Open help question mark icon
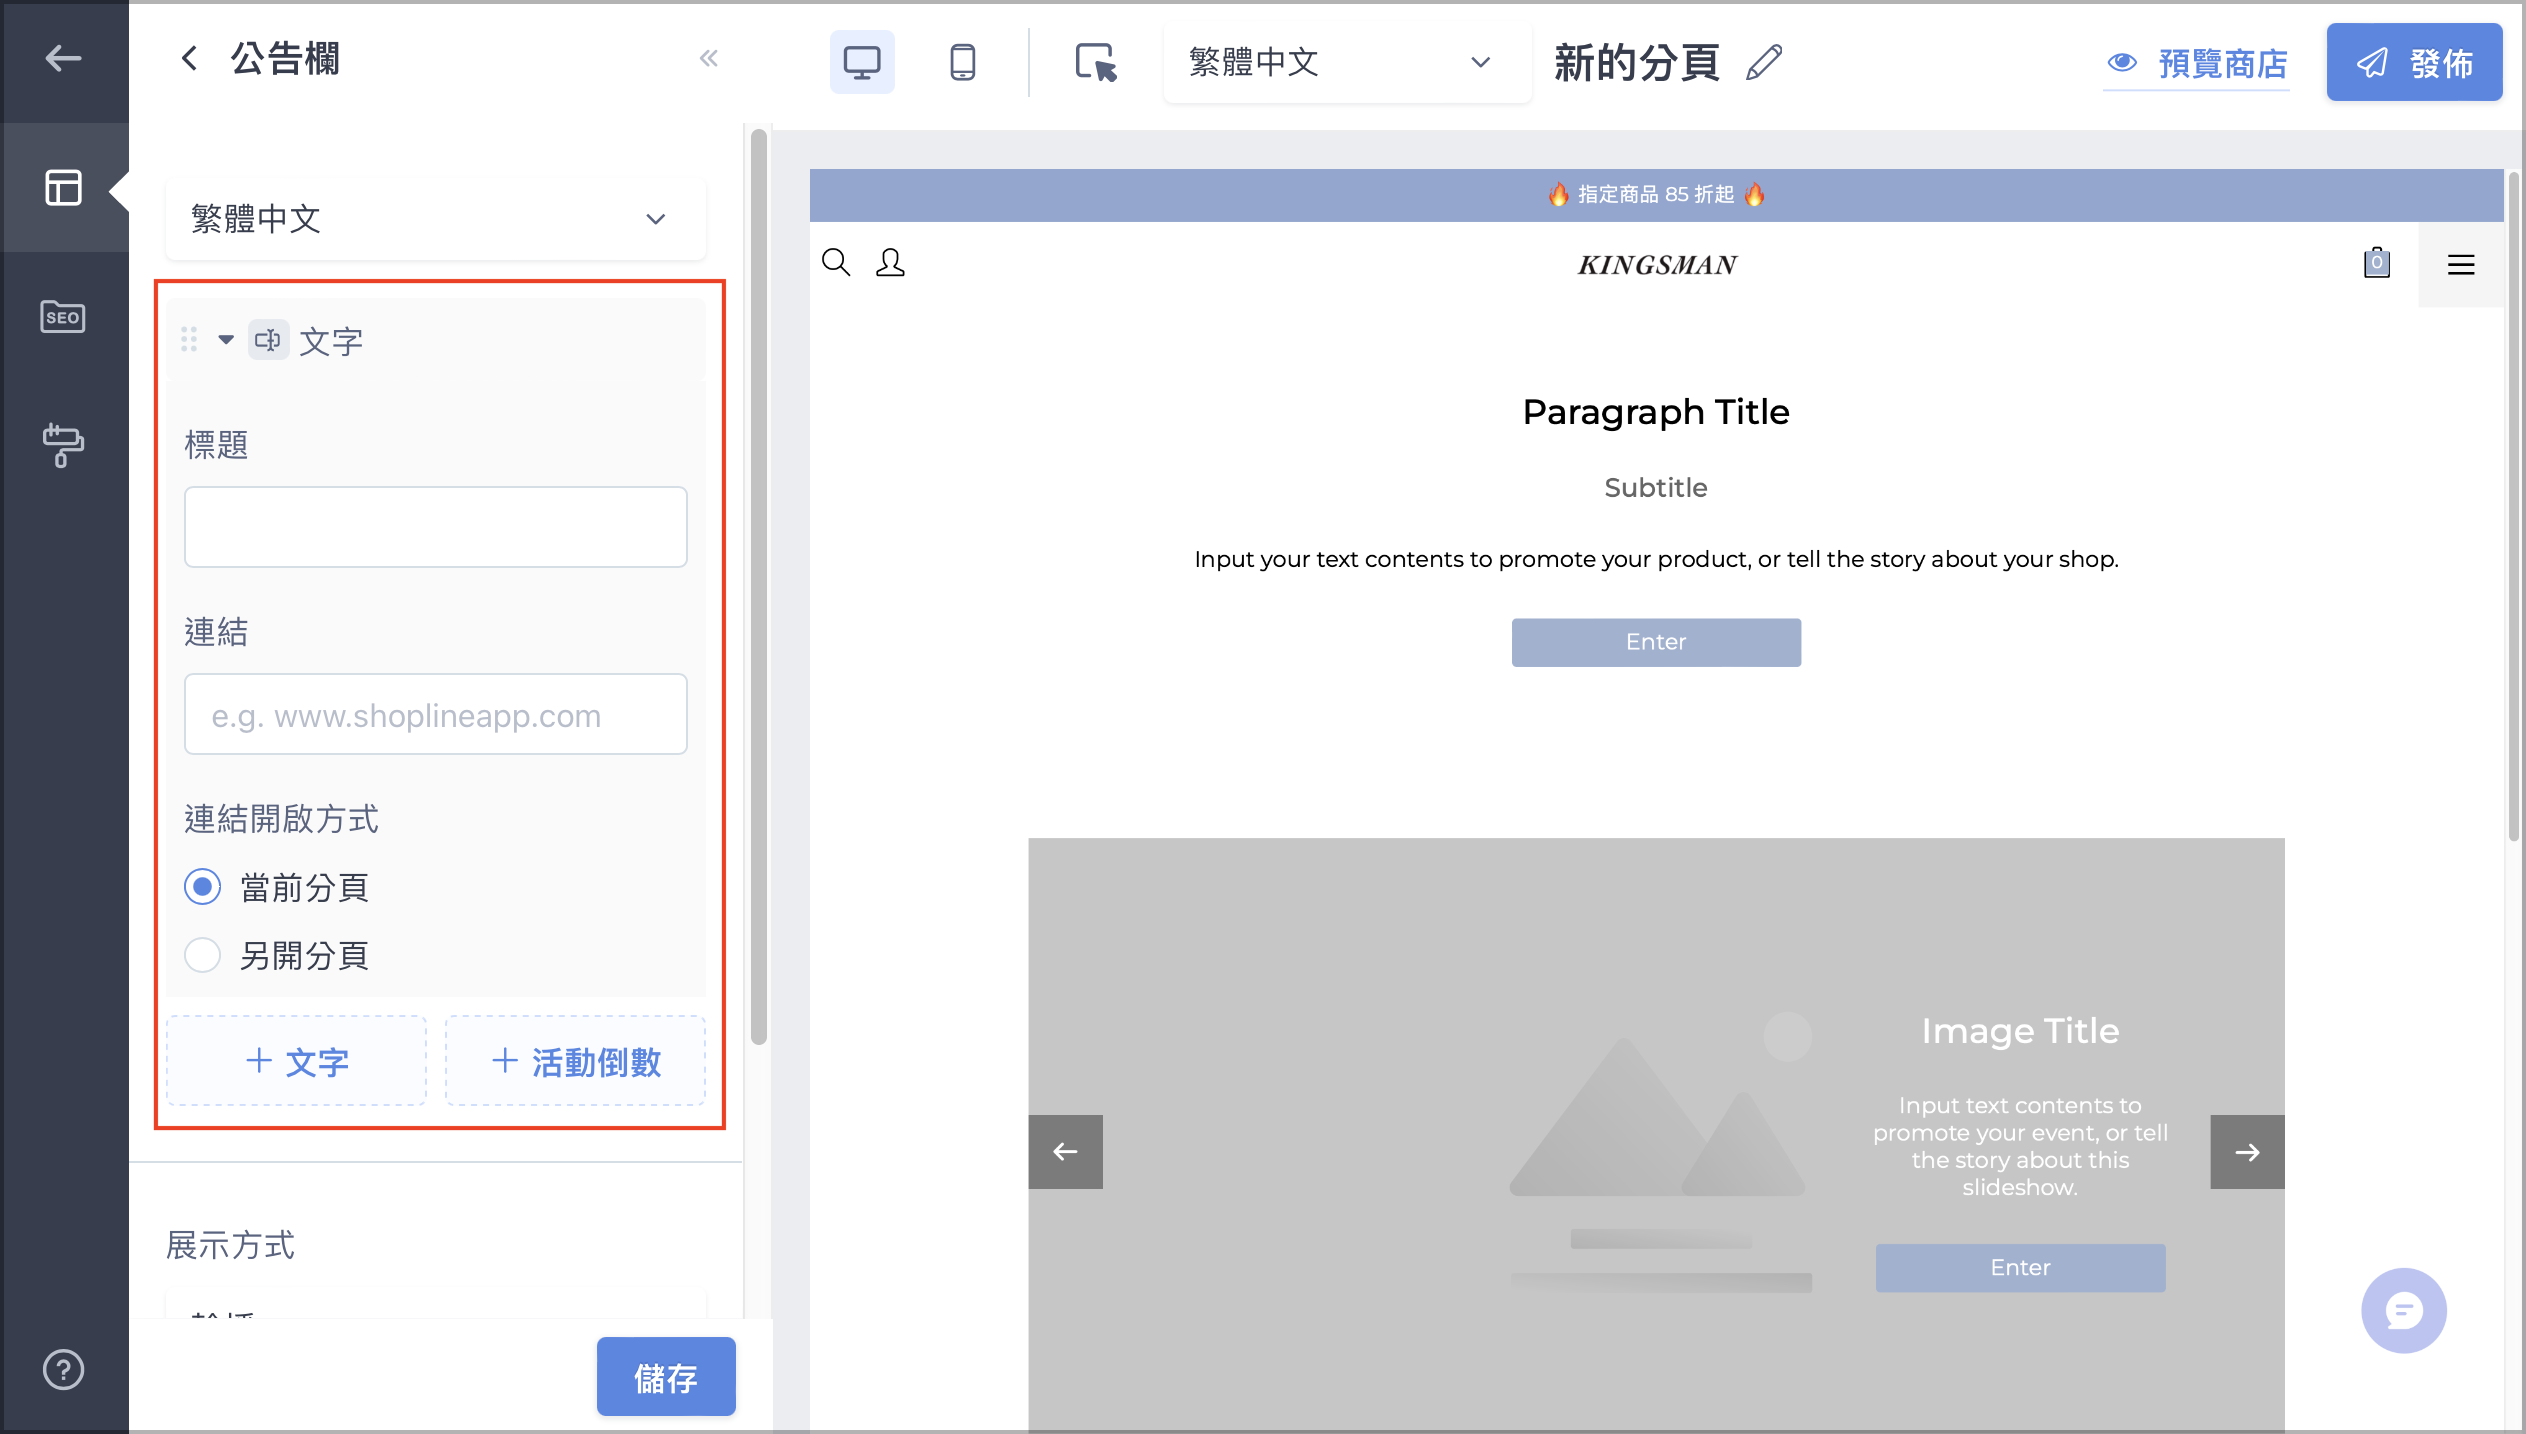The height and width of the screenshot is (1434, 2526). coord(63,1370)
